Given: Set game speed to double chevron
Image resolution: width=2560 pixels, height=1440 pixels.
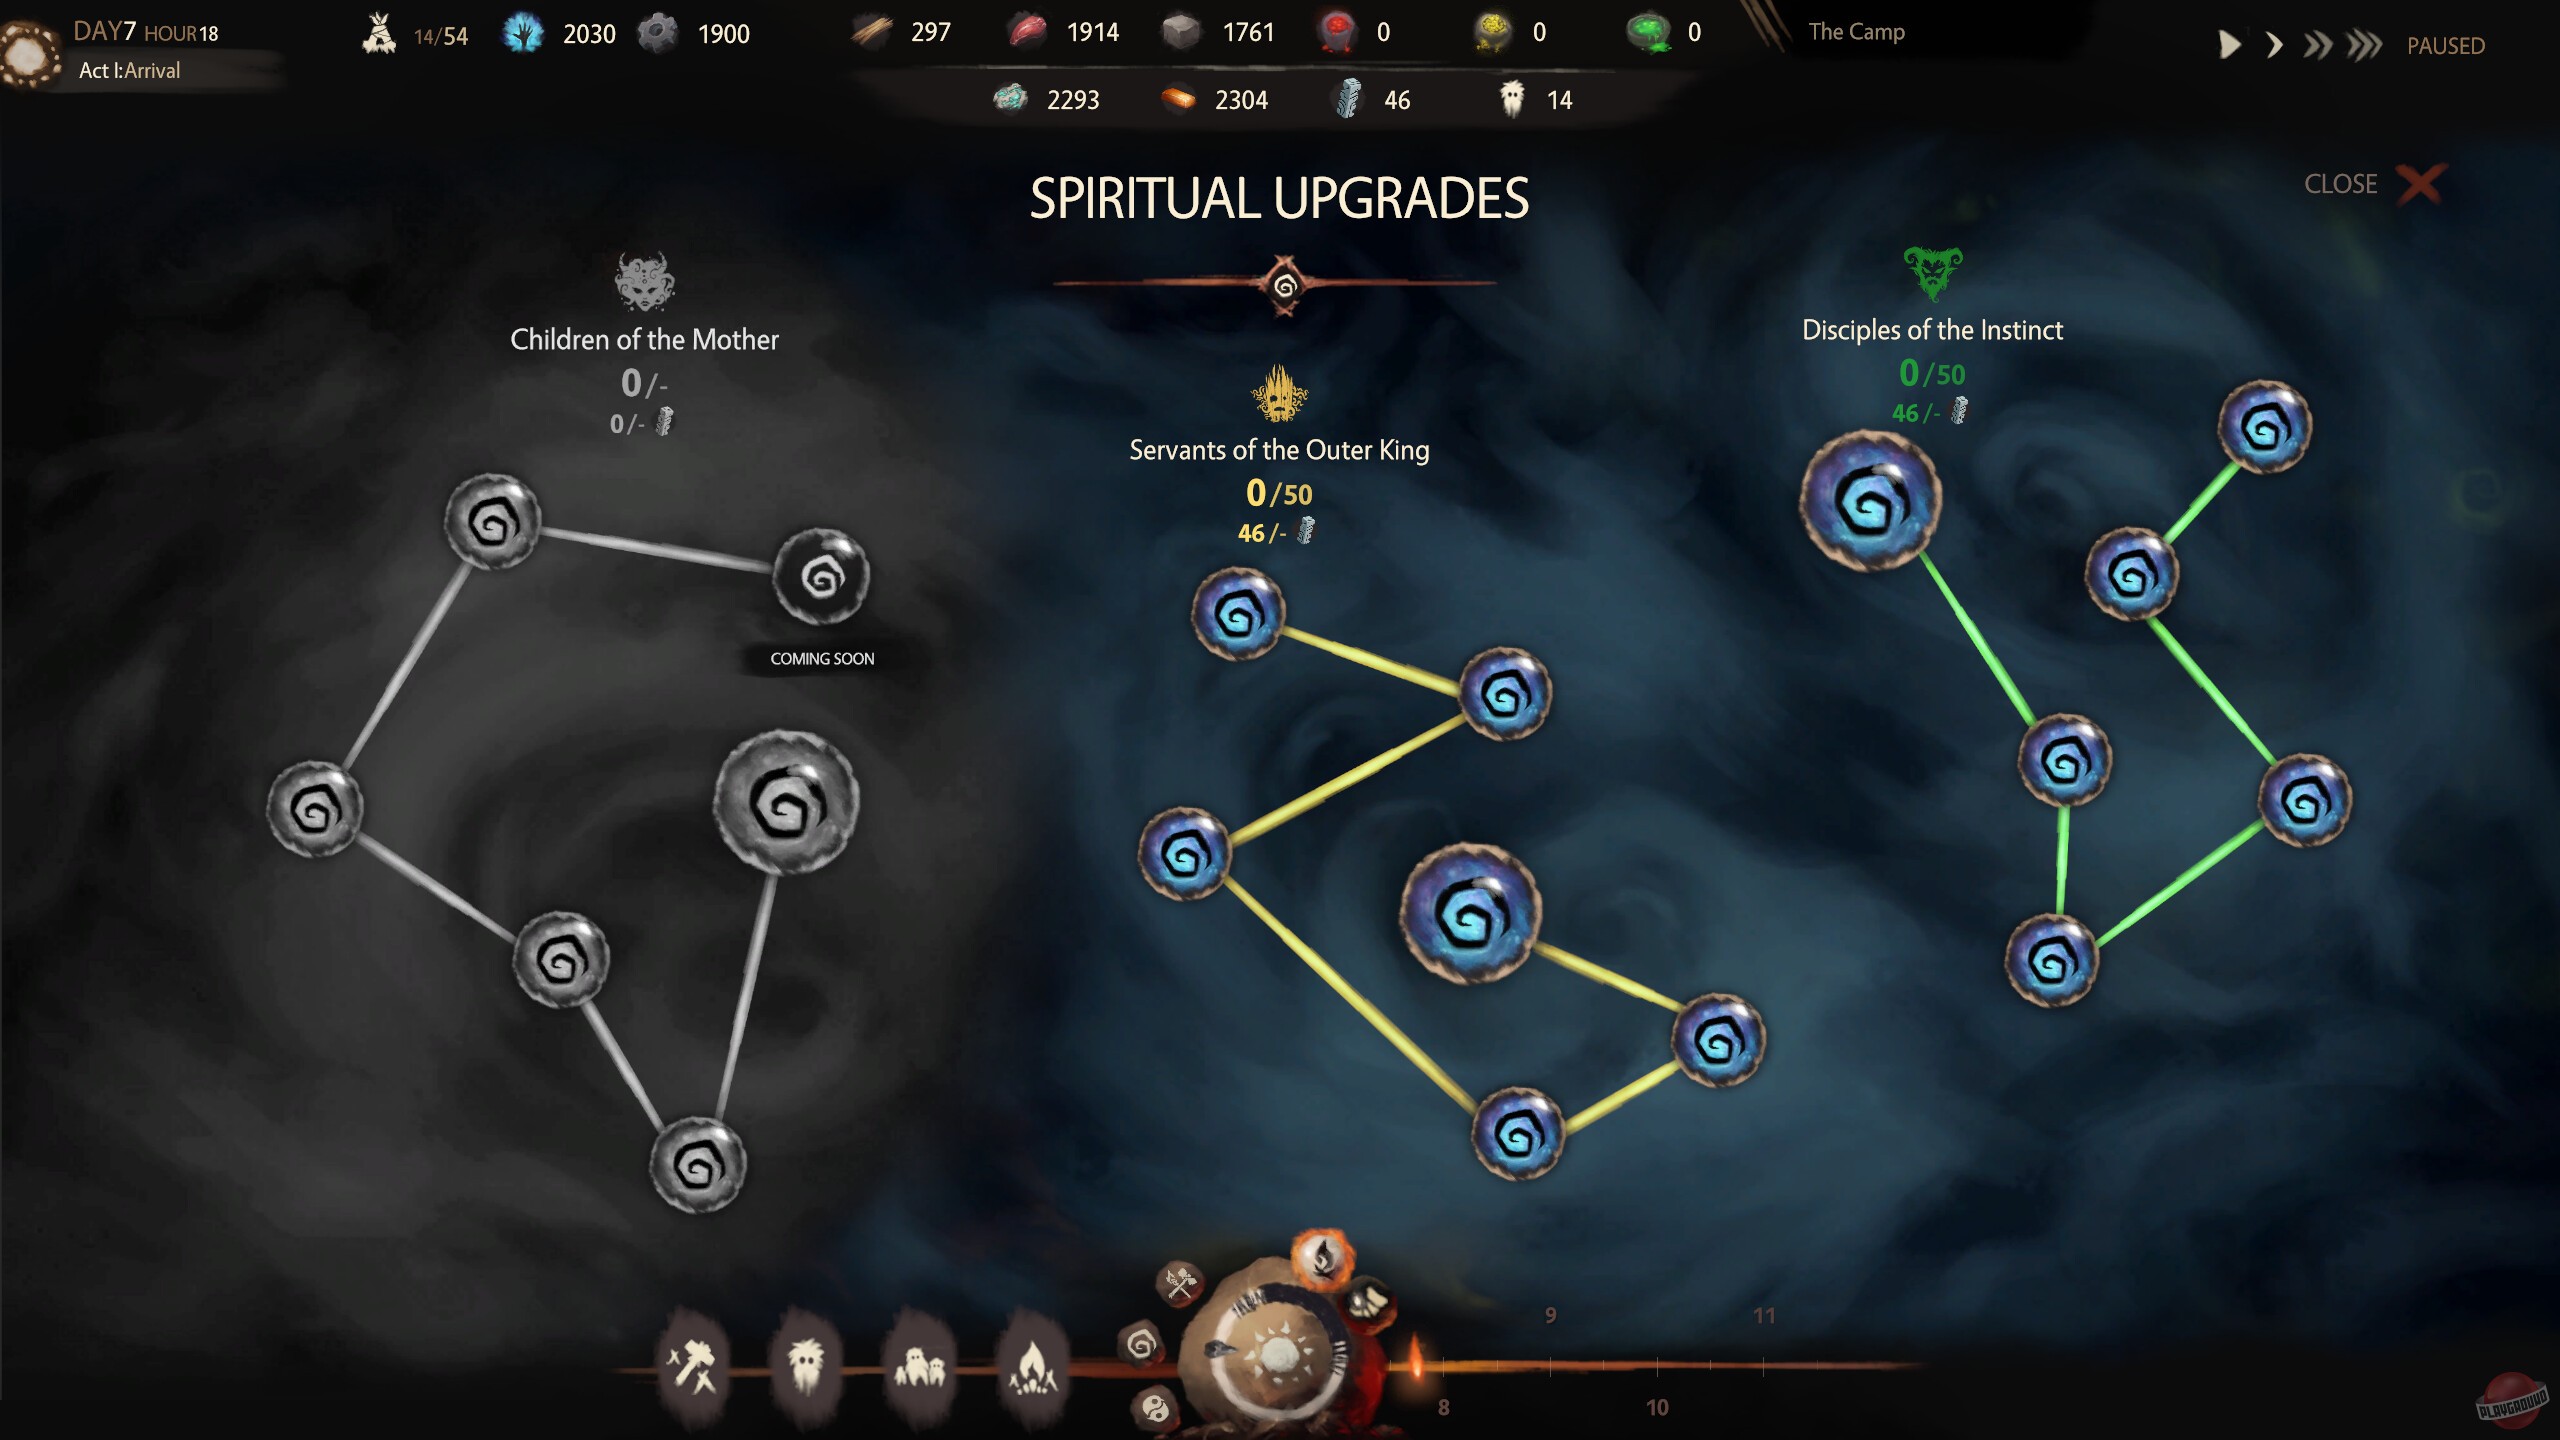Looking at the screenshot, I should [x=2317, y=45].
